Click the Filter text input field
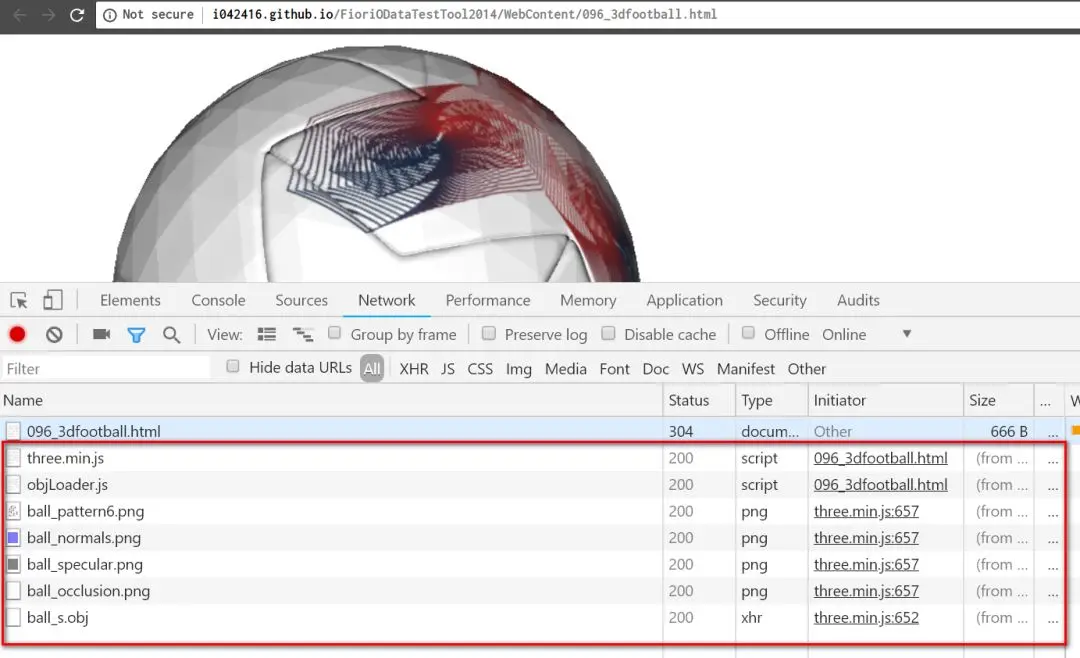The height and width of the screenshot is (658, 1080). (x=106, y=369)
